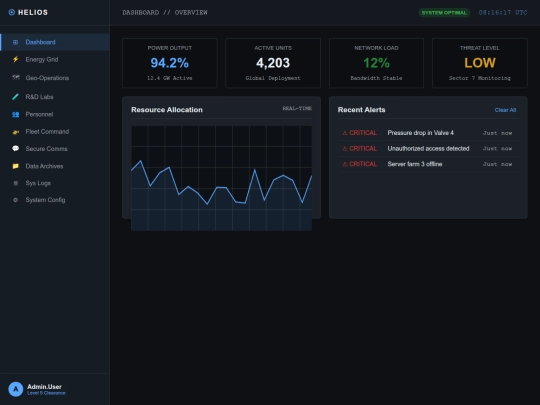The width and height of the screenshot is (540, 405).
Task: Click Just now time of Server farm alert
Action: [497, 164]
